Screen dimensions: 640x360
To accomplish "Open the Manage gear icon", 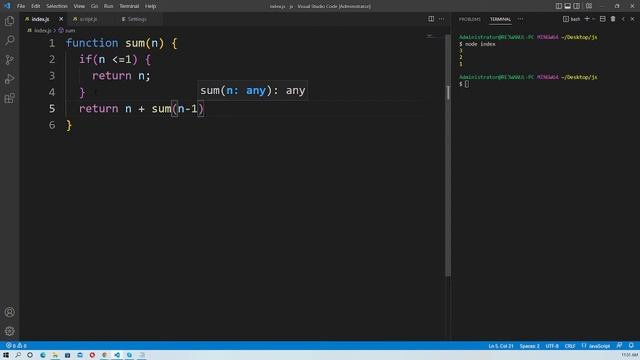I will (9, 331).
